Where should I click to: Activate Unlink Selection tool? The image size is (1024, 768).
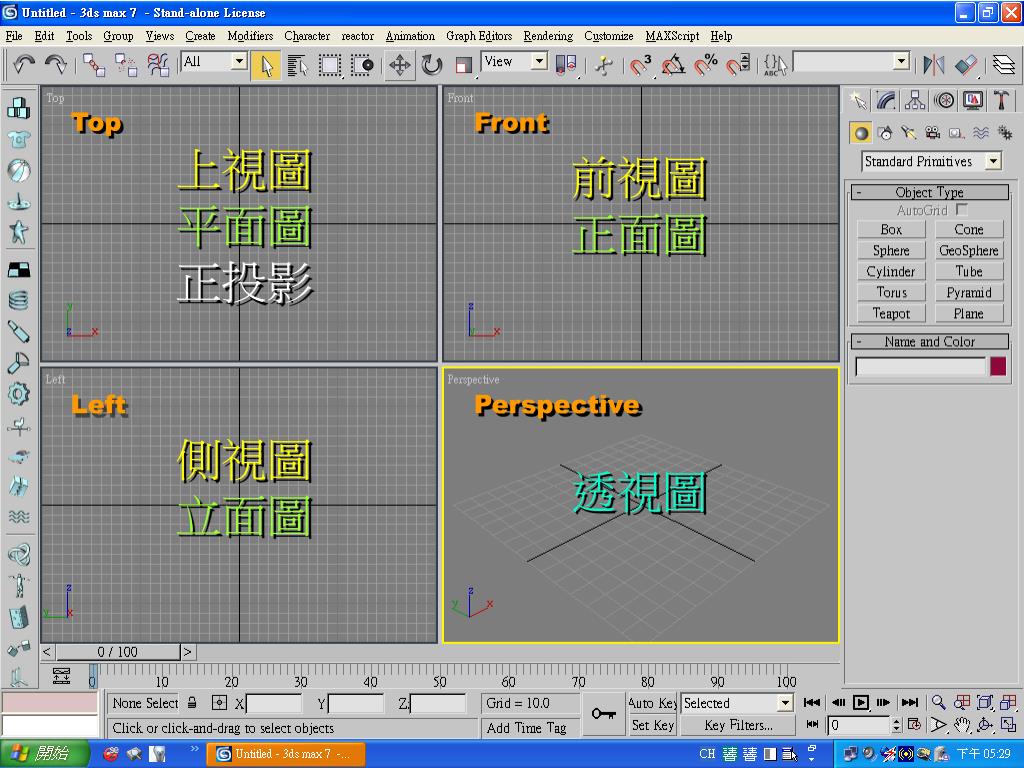coord(125,65)
